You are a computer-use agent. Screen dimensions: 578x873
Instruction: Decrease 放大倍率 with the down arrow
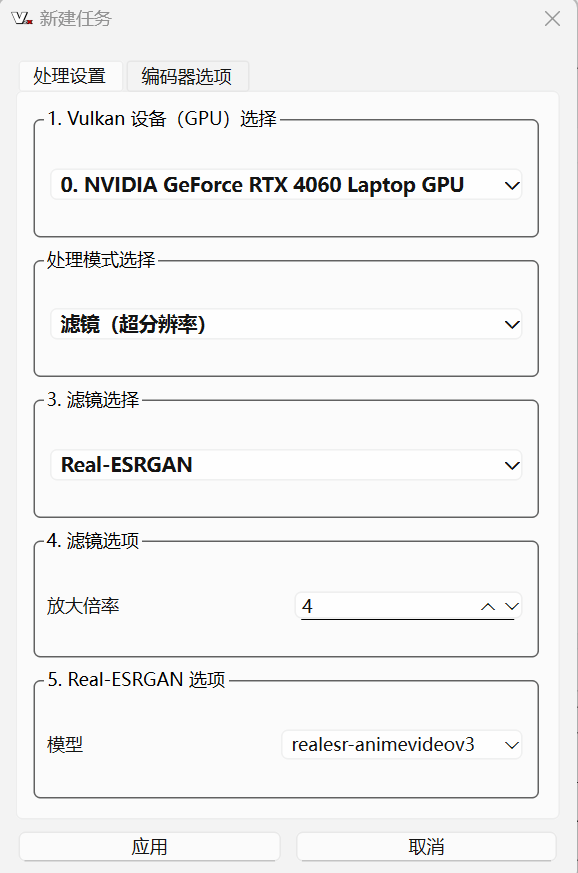(x=512, y=606)
